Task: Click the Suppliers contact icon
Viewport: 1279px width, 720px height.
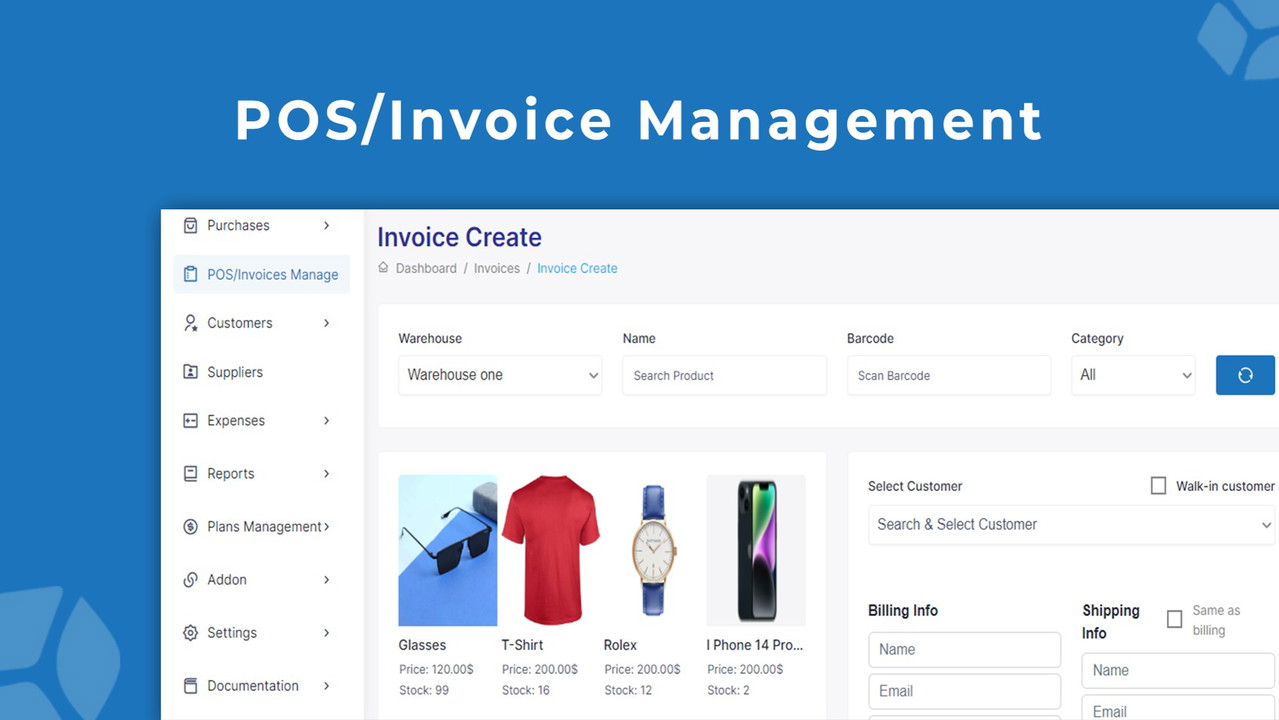Action: coord(190,372)
